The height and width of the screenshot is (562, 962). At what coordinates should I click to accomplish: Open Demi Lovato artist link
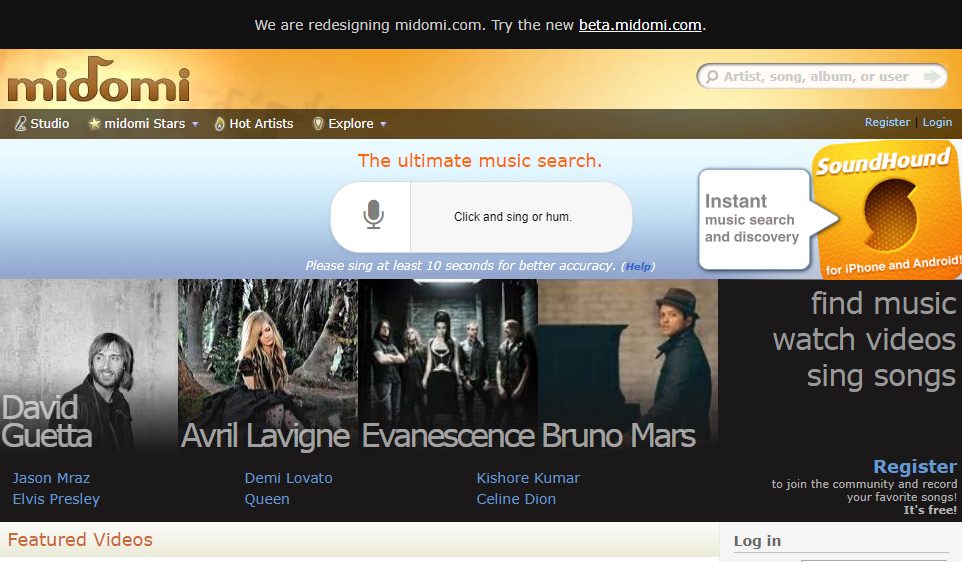pos(288,478)
